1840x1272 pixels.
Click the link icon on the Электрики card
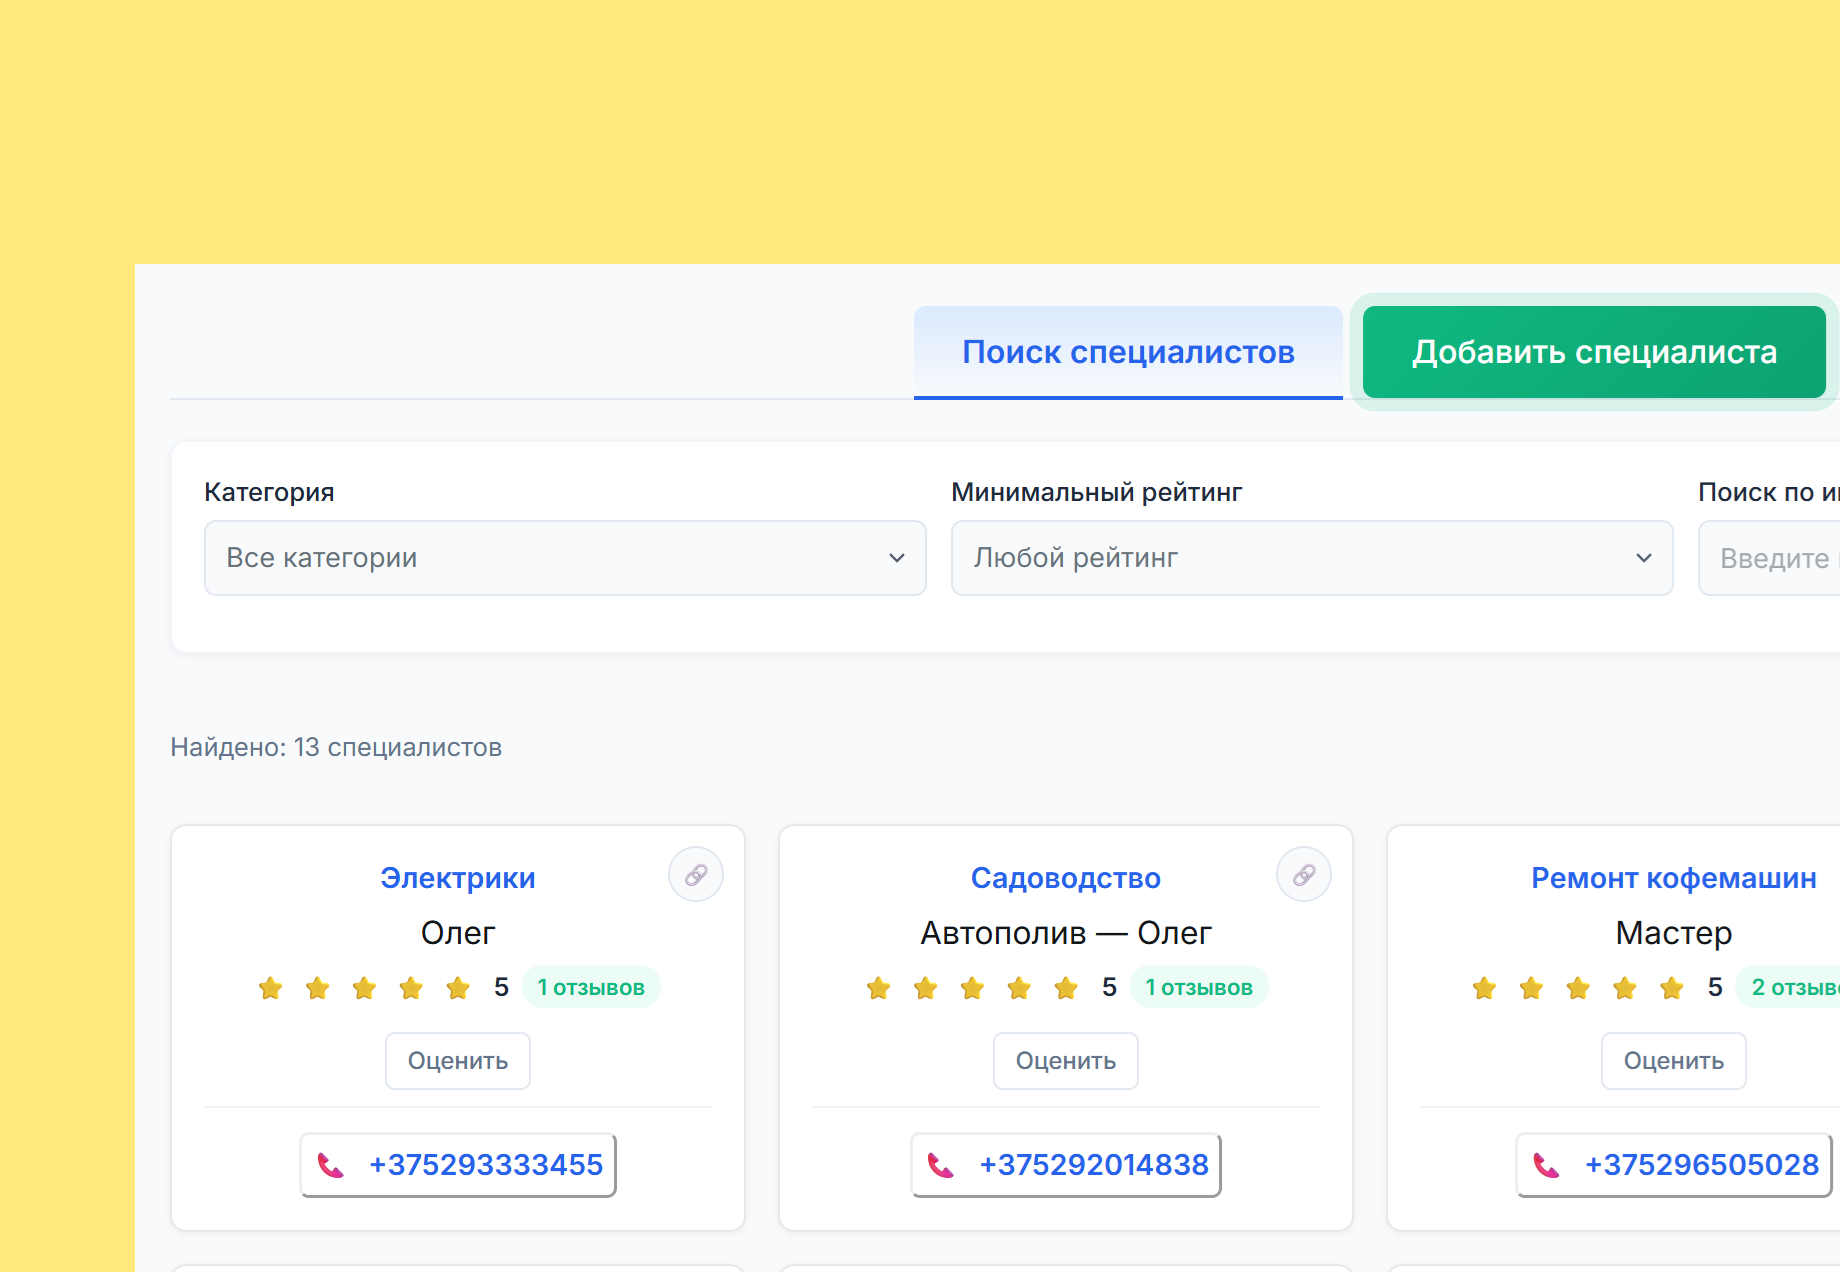pyautogui.click(x=696, y=873)
